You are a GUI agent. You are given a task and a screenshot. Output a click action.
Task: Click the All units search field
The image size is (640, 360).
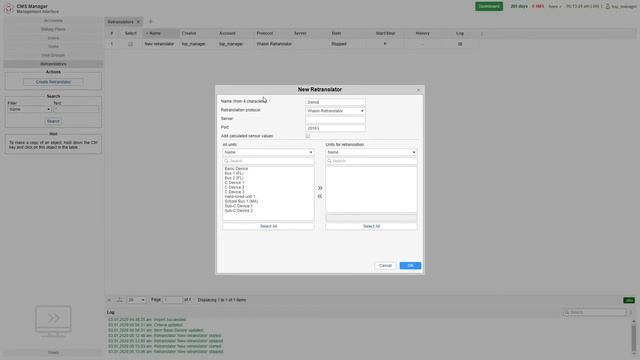(x=268, y=161)
